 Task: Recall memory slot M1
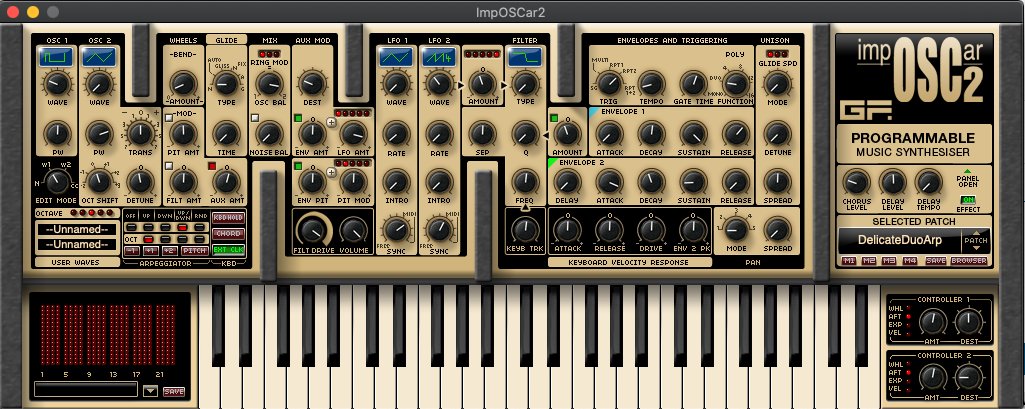coord(849,261)
